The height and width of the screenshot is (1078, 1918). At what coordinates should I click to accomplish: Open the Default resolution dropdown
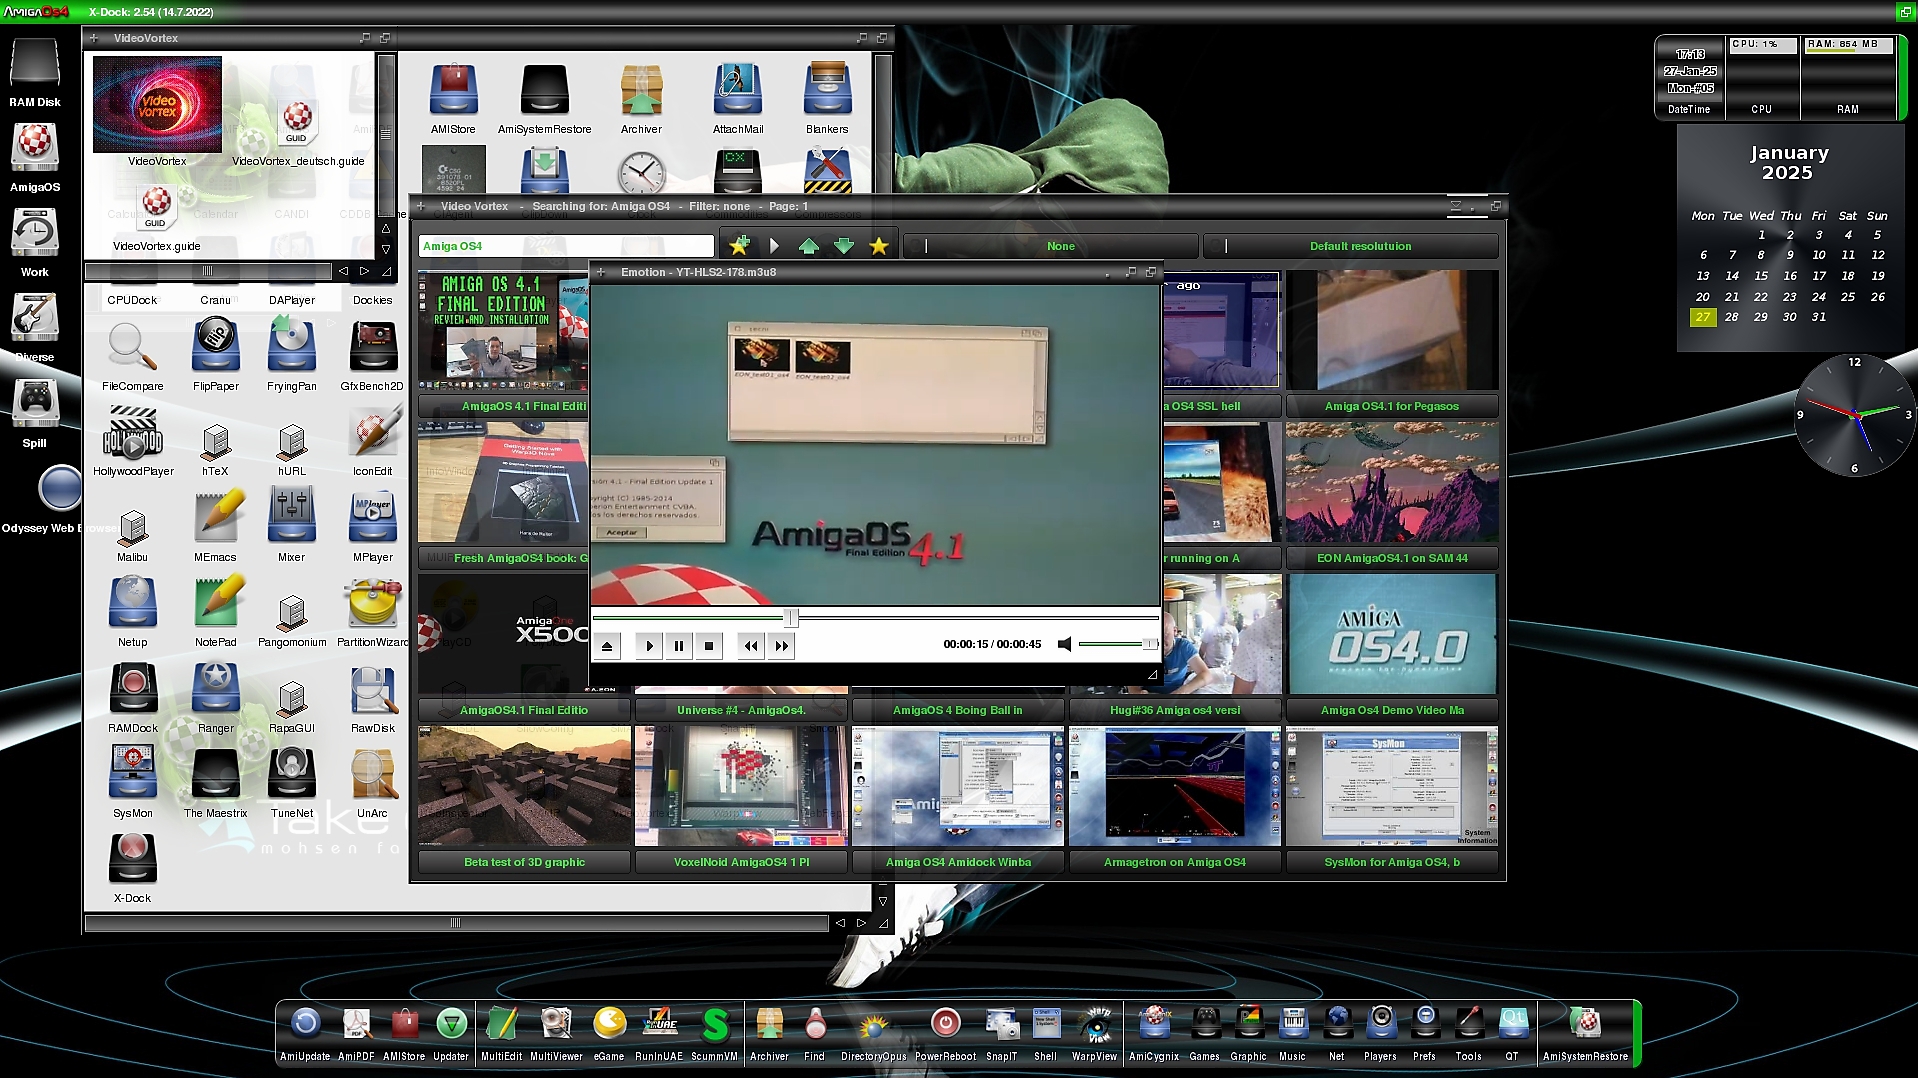[x=1351, y=246]
